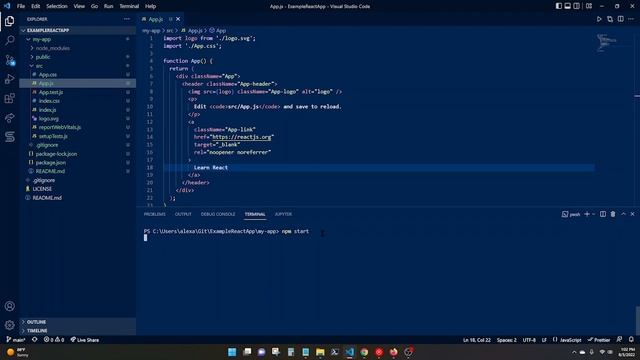
Task: Click the Windows Start button
Action: tap(232, 352)
